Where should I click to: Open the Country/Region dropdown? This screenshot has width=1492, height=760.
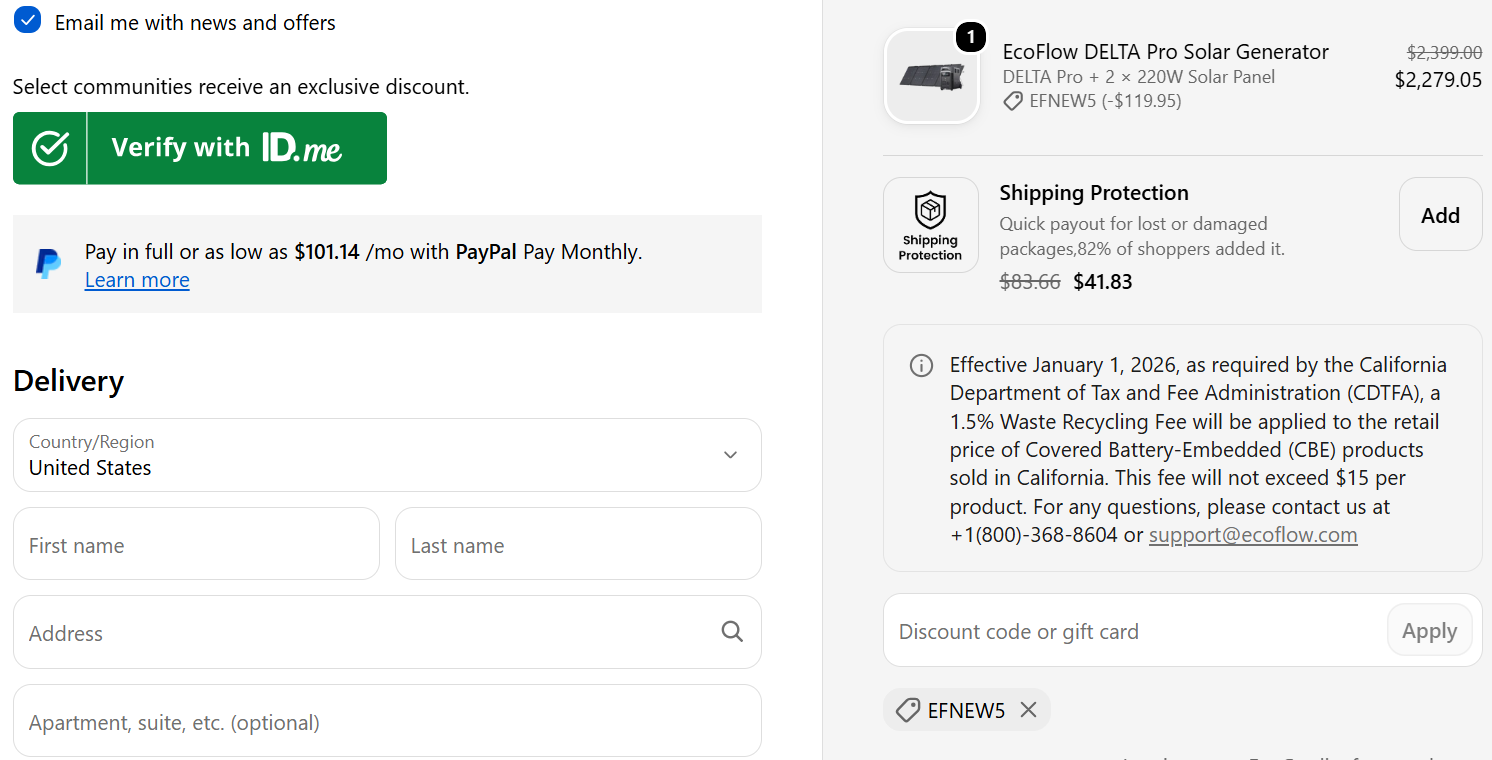(387, 455)
